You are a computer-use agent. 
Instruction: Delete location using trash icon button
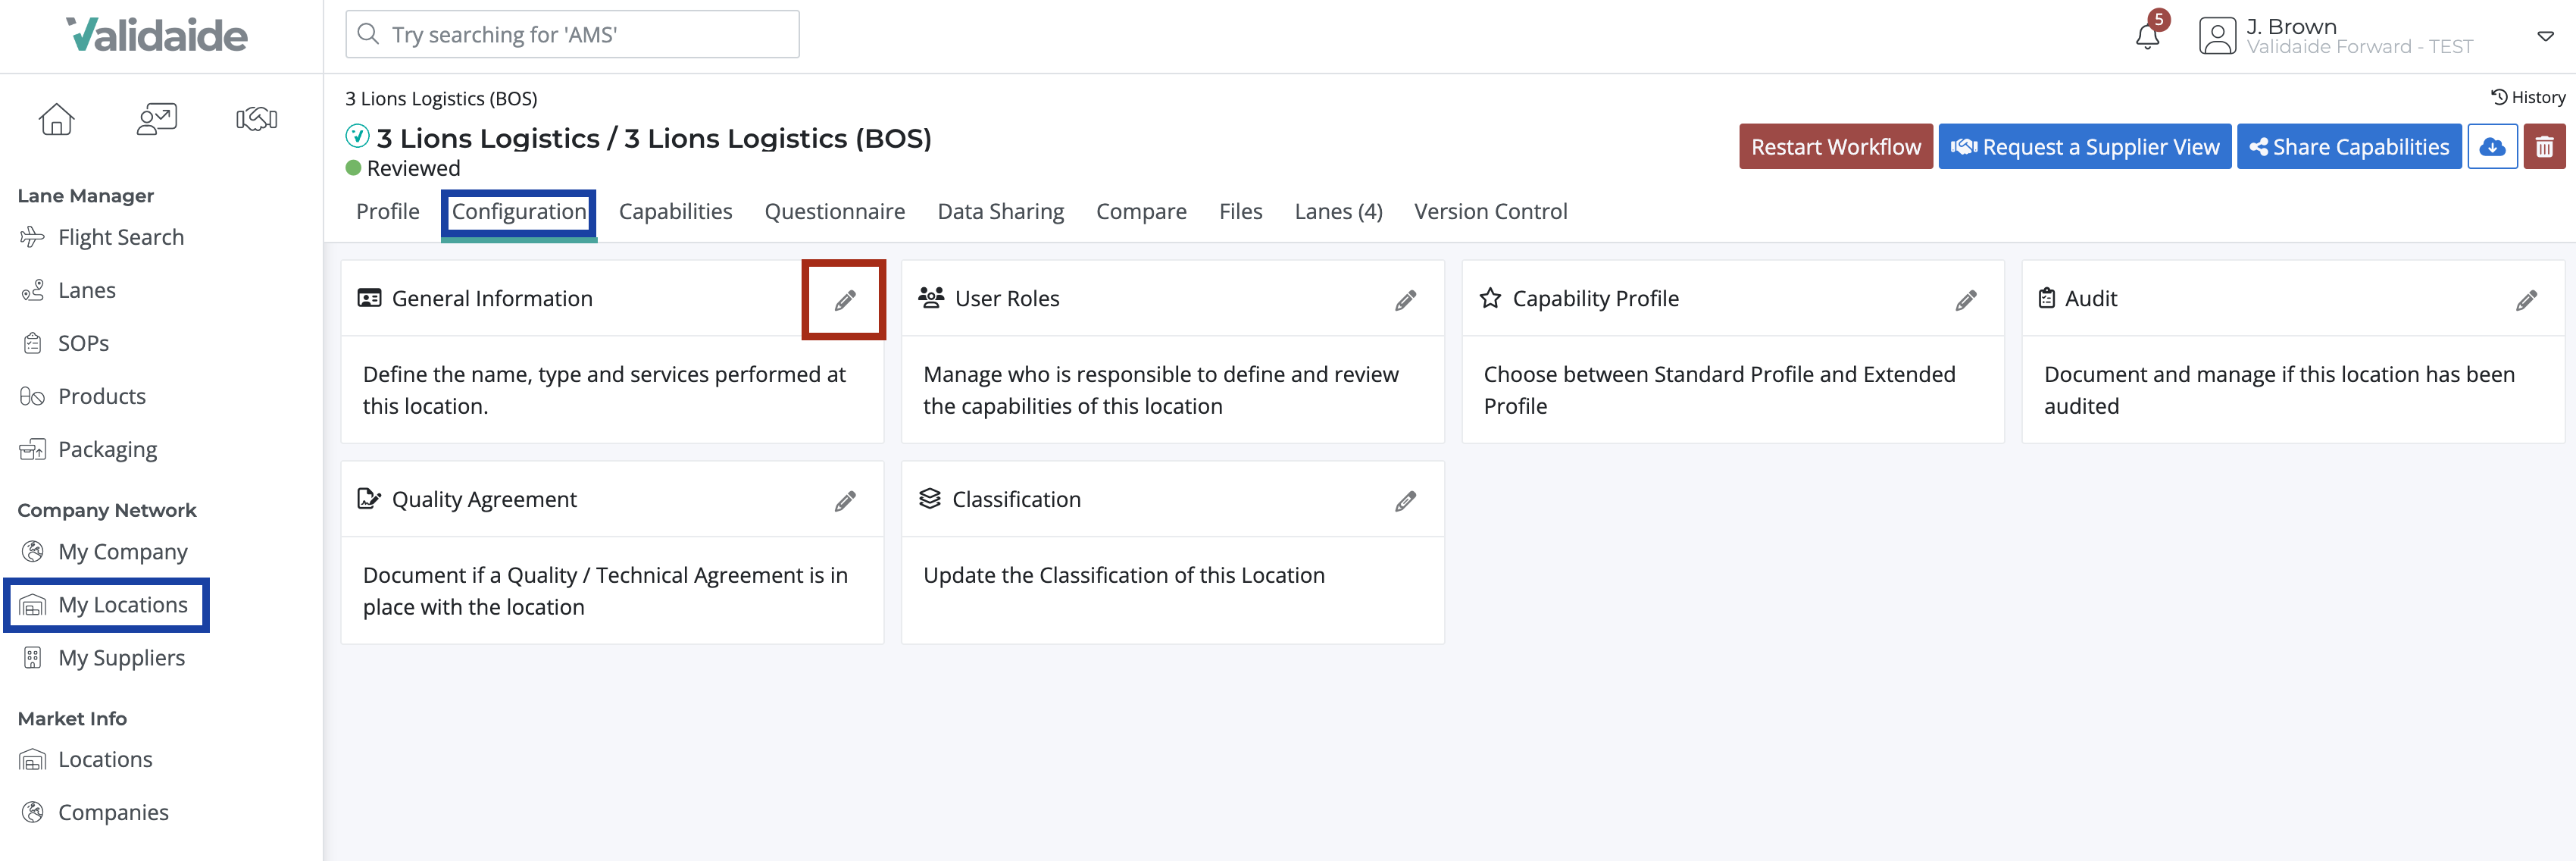[x=2544, y=147]
